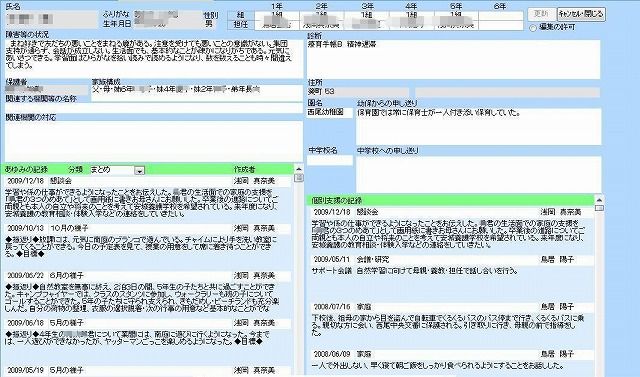Select the 2009/10/13 10月の様子 record header
This screenshot has width=640, height=377.
(x=149, y=228)
